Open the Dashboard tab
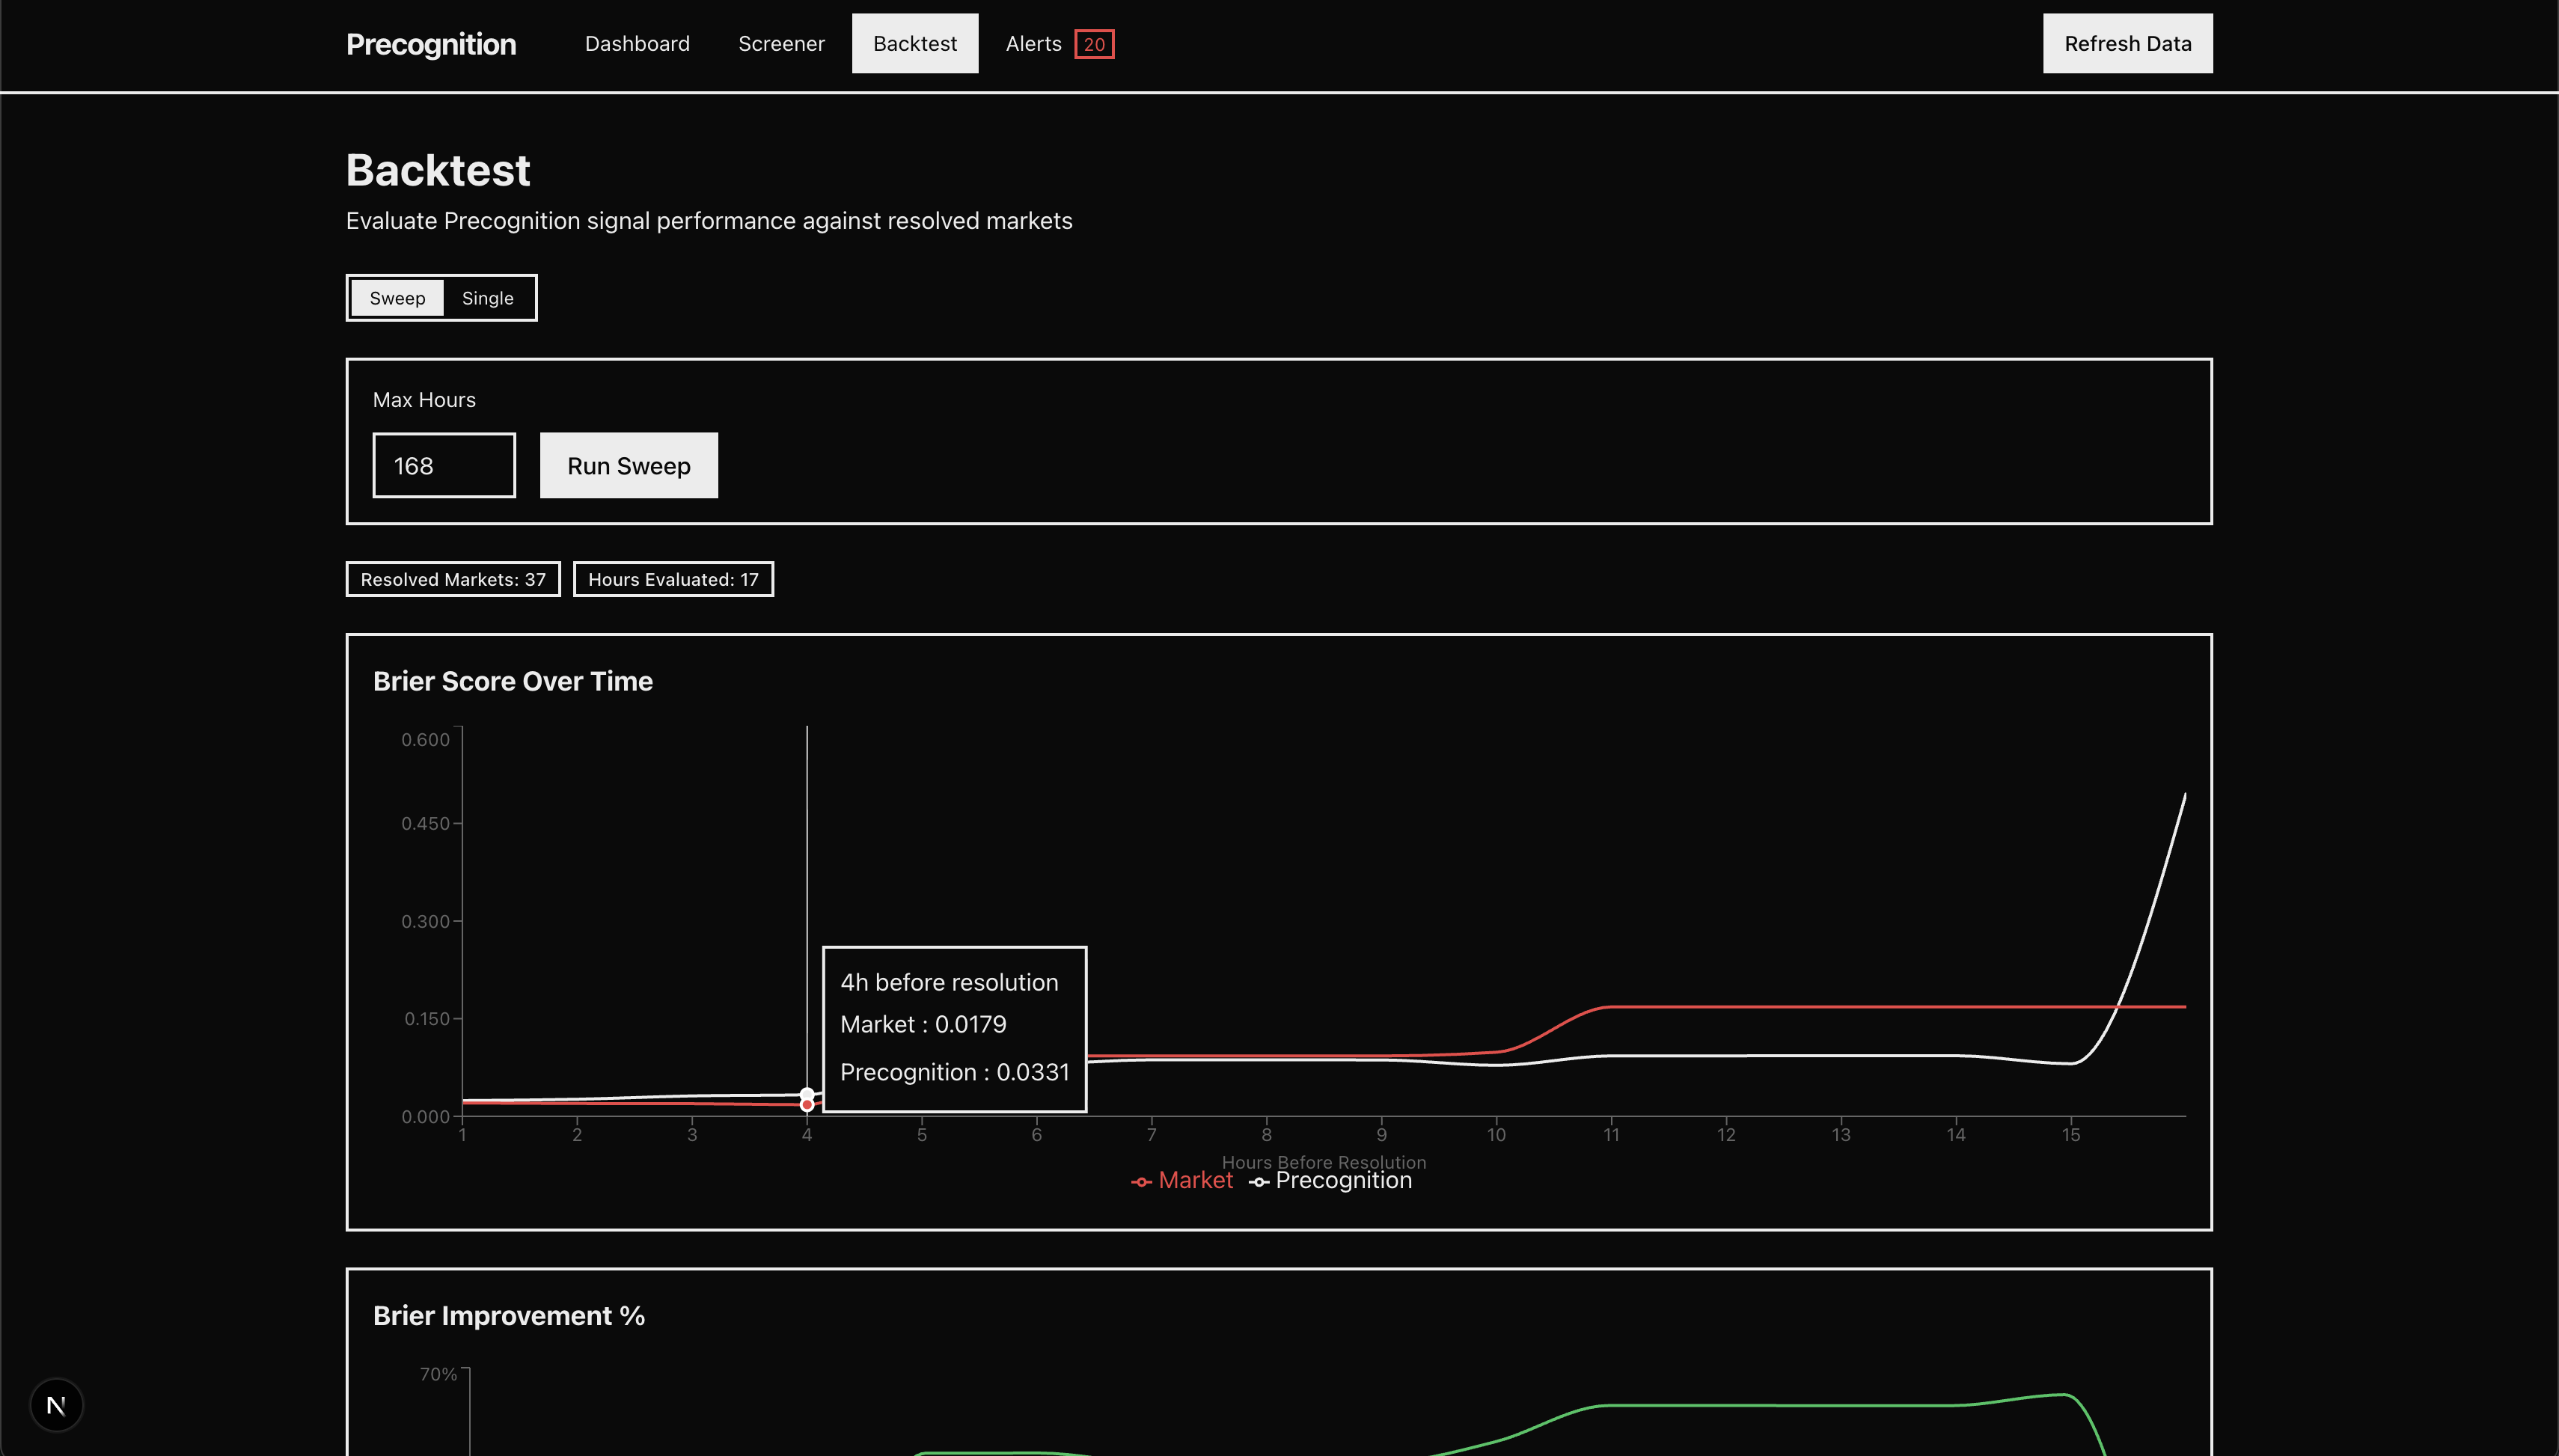 (637, 44)
